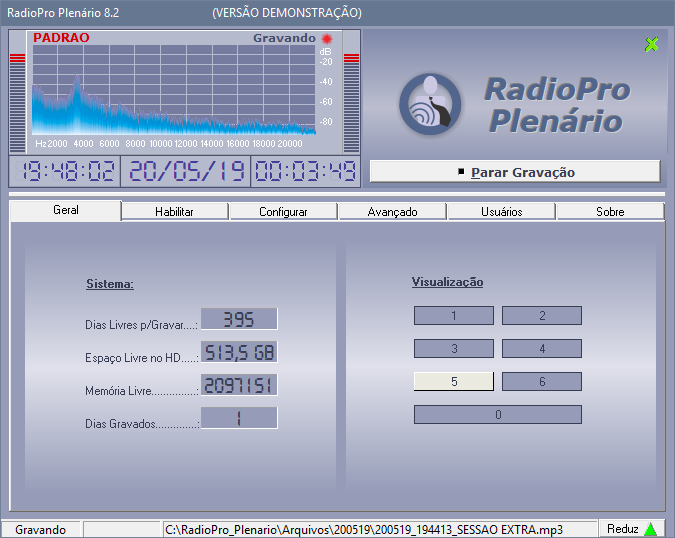
Task: Click the 00:03:49 elapsed recording time
Action: [306, 171]
